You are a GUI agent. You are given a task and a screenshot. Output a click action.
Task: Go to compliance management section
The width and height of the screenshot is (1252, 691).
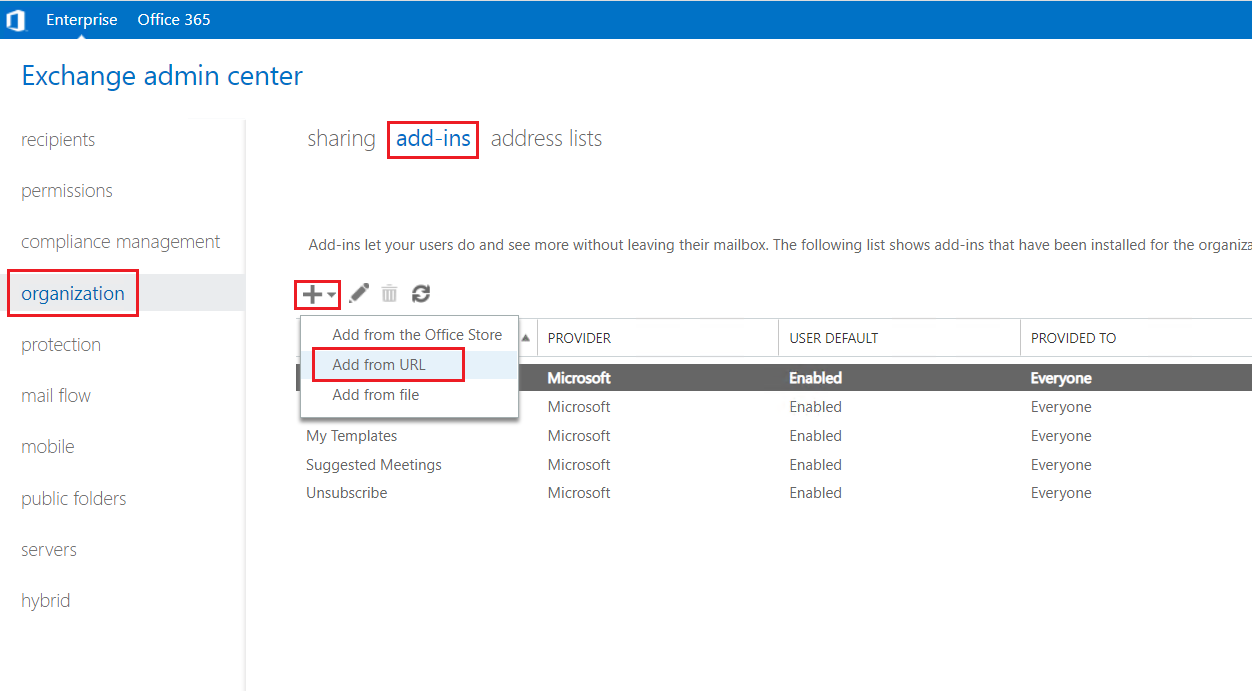121,242
